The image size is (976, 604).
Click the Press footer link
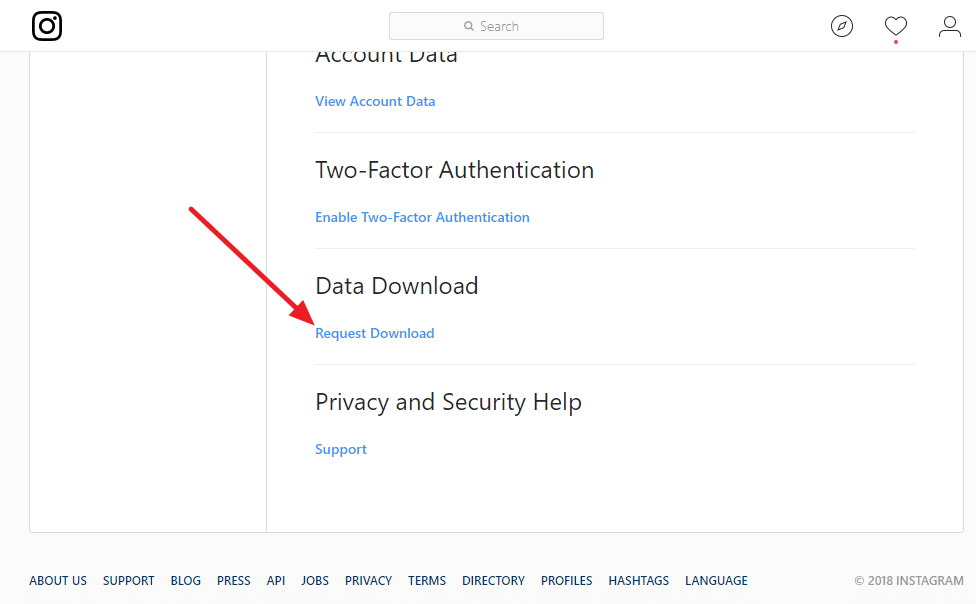pos(234,580)
